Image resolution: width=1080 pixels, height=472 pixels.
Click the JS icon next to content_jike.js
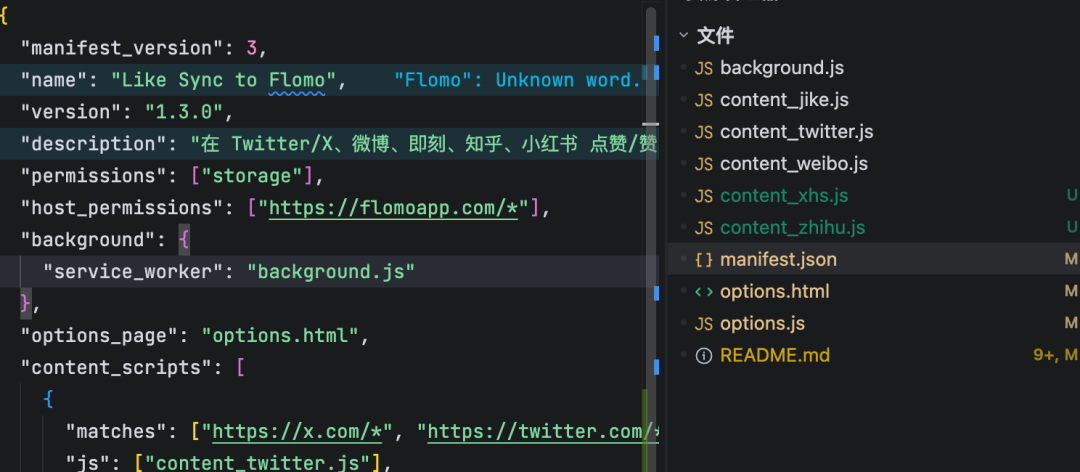704,100
